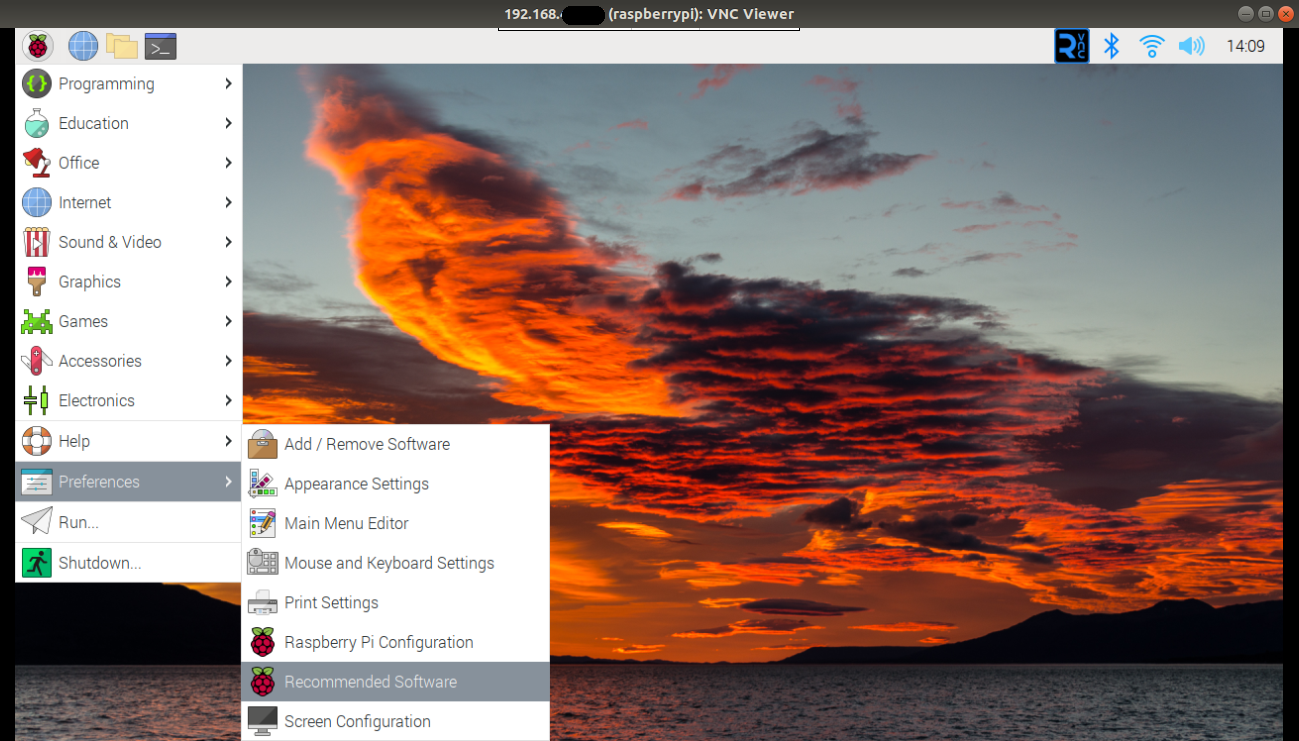Viewport: 1299px width, 741px height.
Task: Click the Print Settings printer icon
Action: coord(263,603)
